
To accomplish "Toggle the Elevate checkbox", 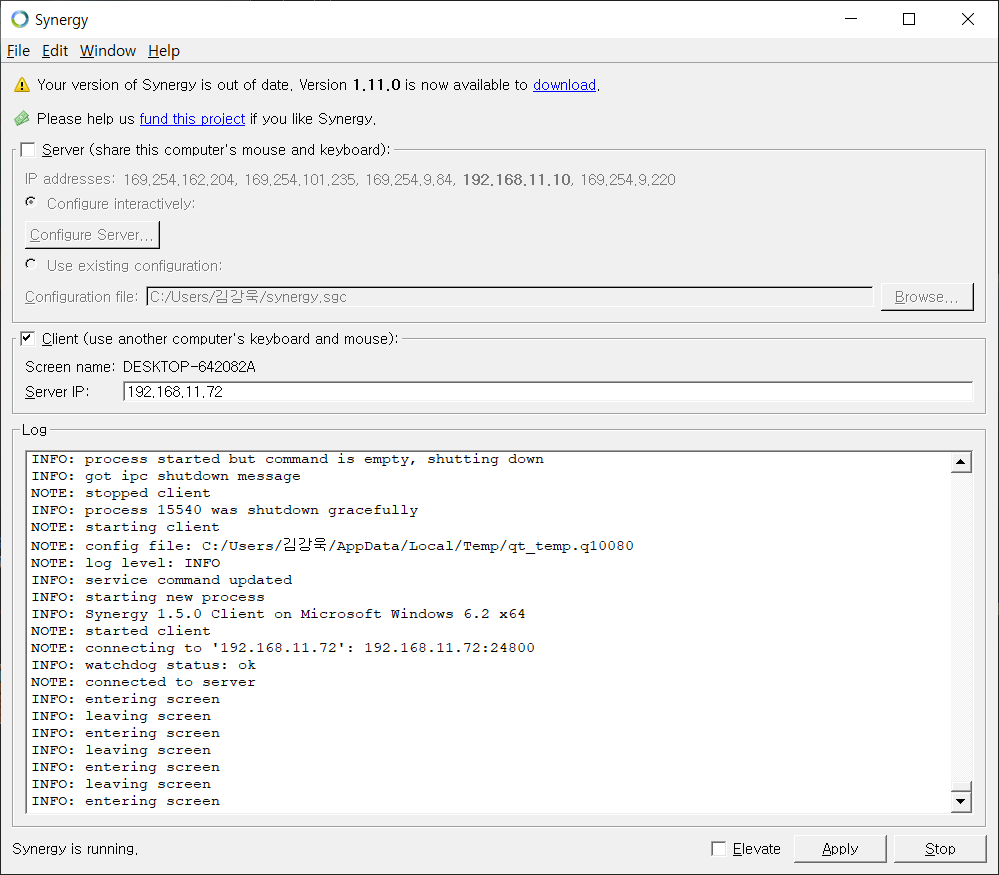I will [718, 849].
